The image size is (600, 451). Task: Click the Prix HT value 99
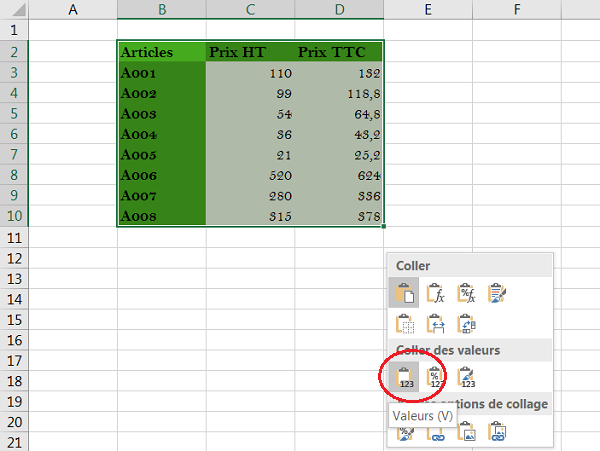[x=250, y=93]
